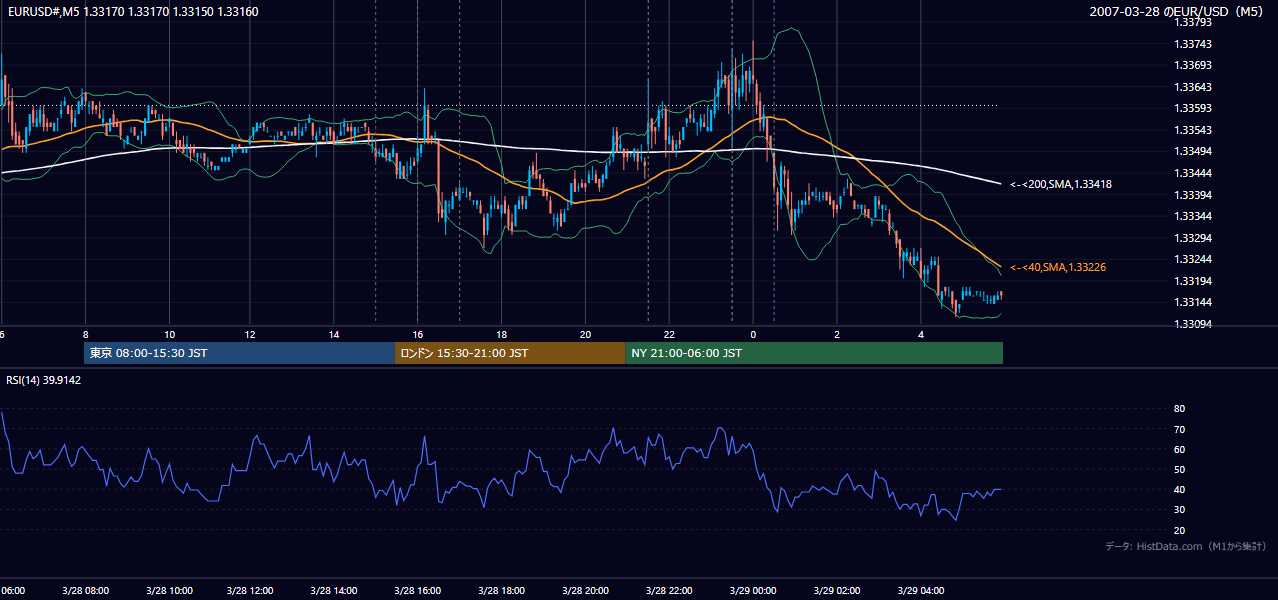Click the RSI scale value 60
Viewport: 1278px width, 600px height.
point(1179,449)
